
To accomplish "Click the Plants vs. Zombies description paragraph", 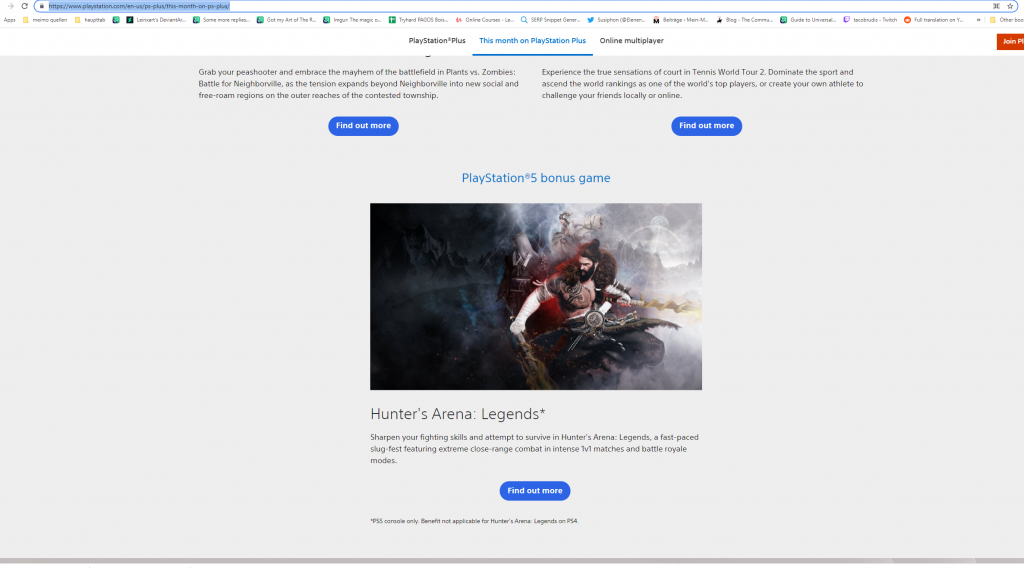I will pyautogui.click(x=359, y=84).
